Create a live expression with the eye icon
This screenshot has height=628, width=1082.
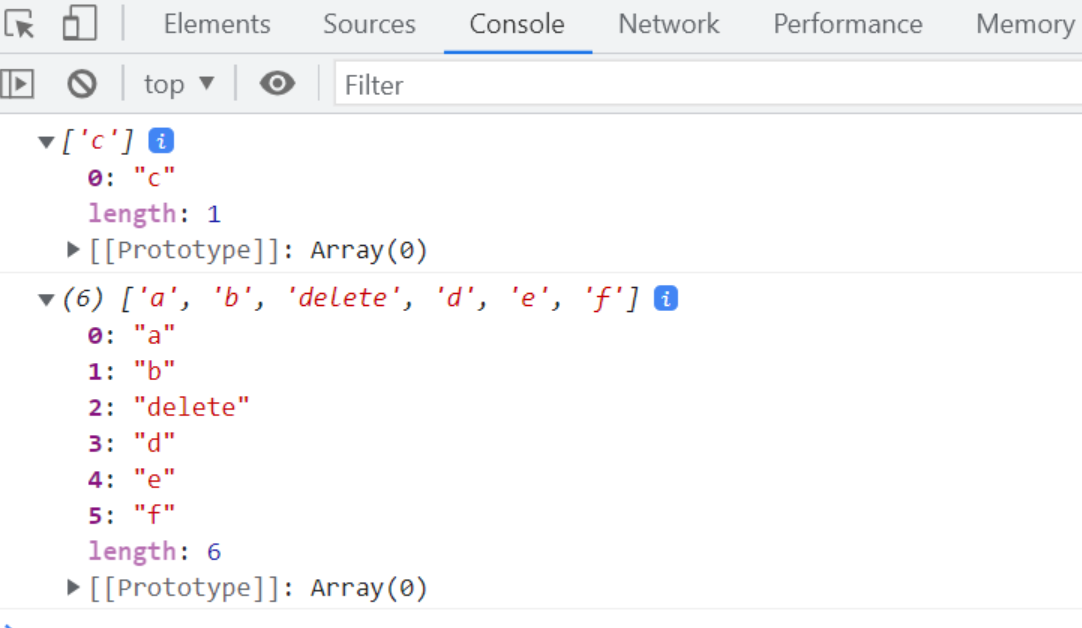point(277,84)
